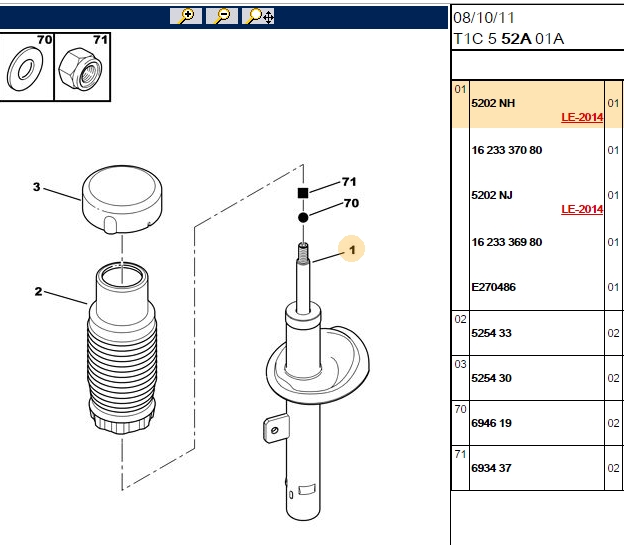Select part number 5254 33

[x=491, y=333]
